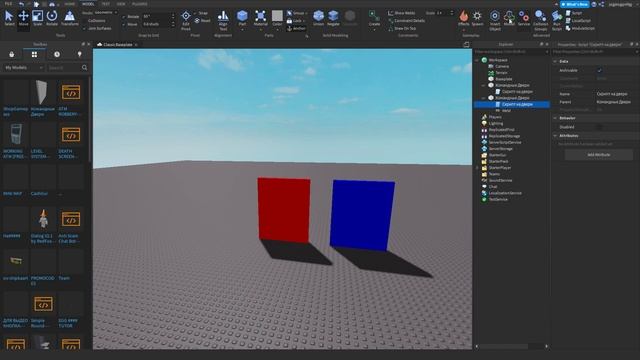Toggle the Archivable property checkbox
This screenshot has width=640, height=360.
(599, 71)
